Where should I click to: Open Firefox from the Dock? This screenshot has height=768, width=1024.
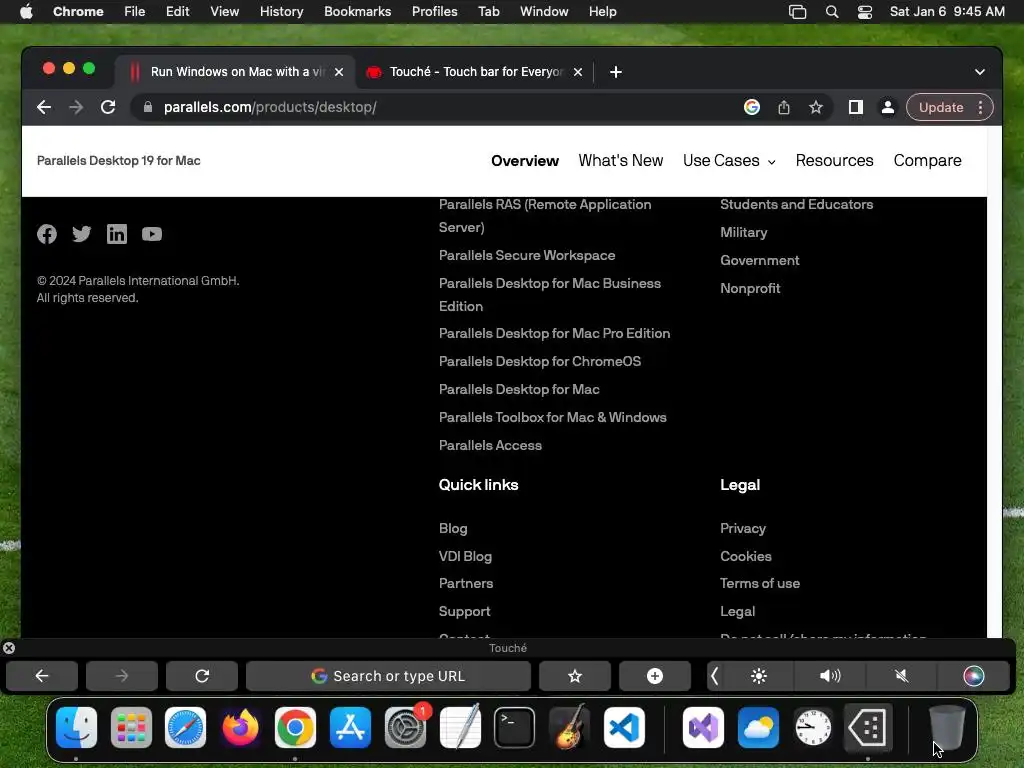pyautogui.click(x=240, y=727)
